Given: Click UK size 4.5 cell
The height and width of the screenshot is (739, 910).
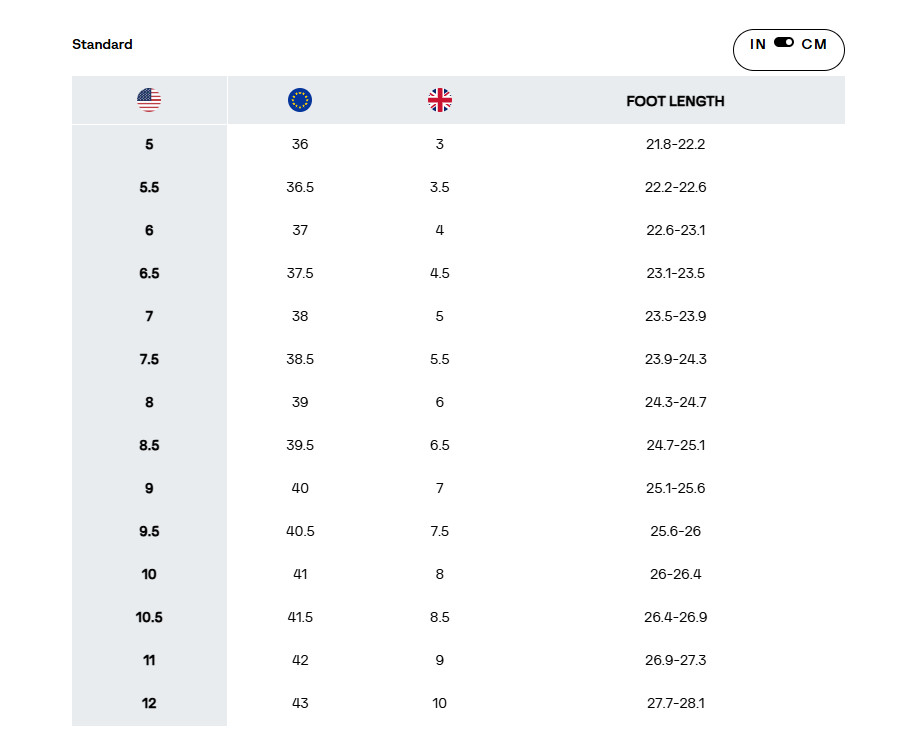Looking at the screenshot, I should [x=440, y=273].
